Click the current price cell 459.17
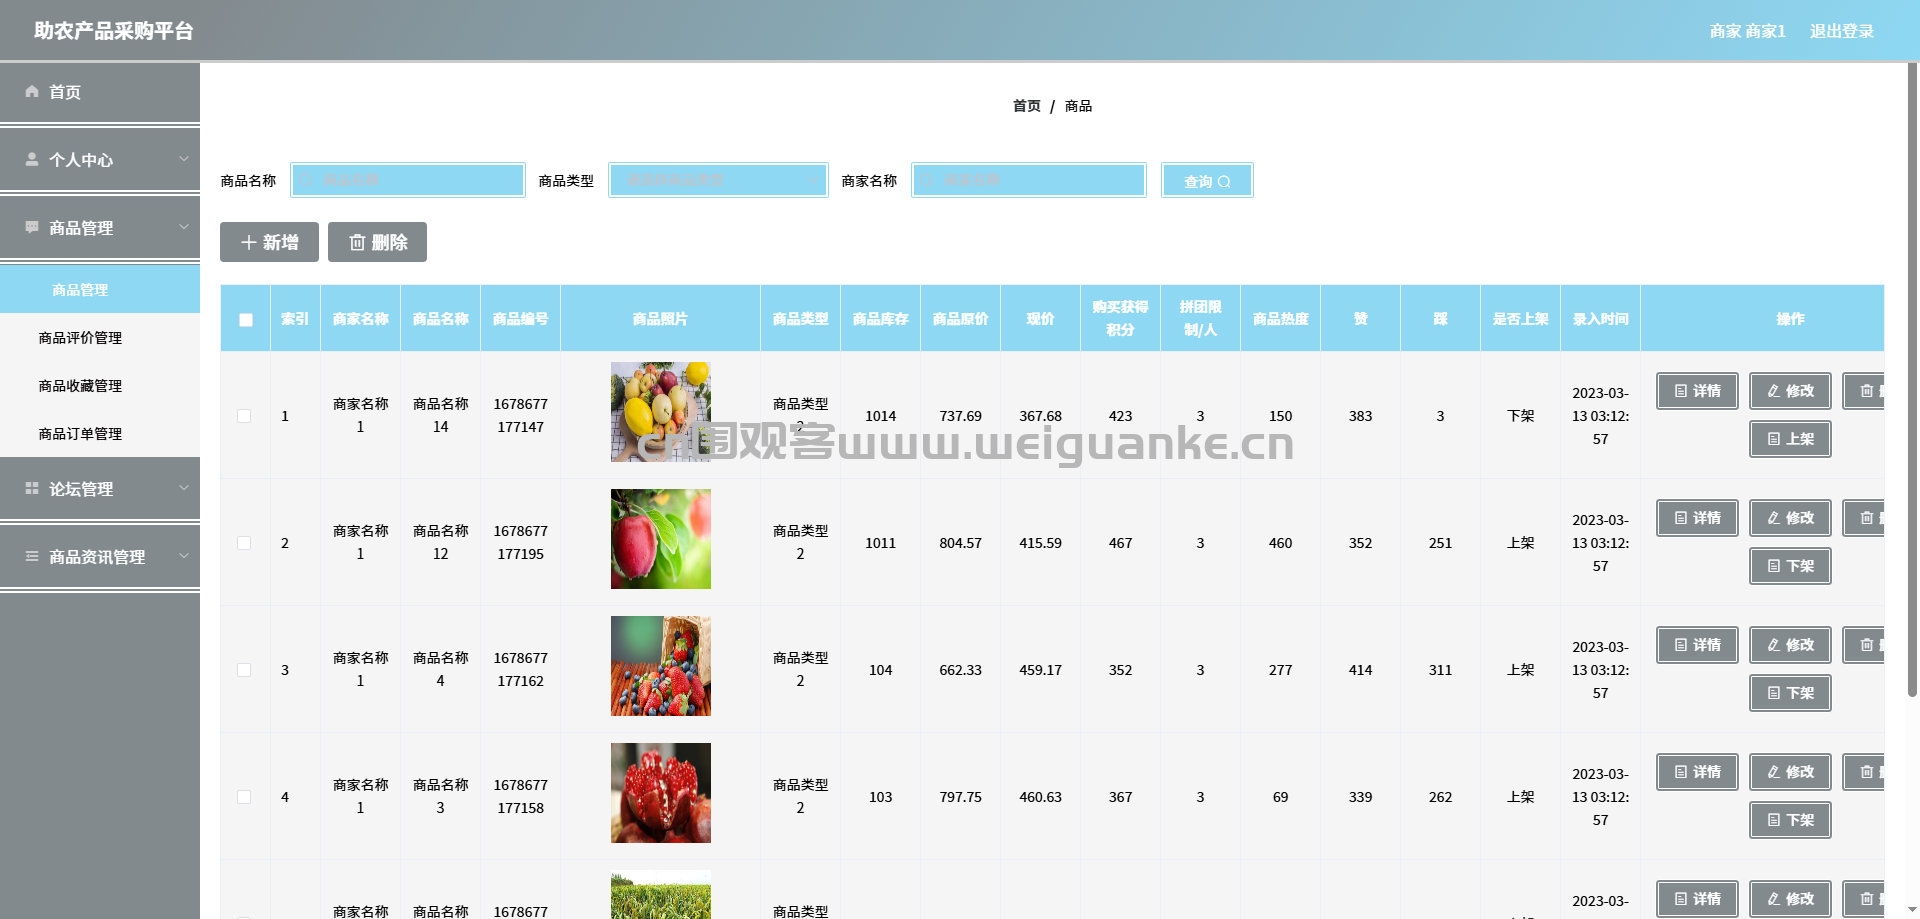Image resolution: width=1920 pixels, height=919 pixels. tap(1040, 670)
